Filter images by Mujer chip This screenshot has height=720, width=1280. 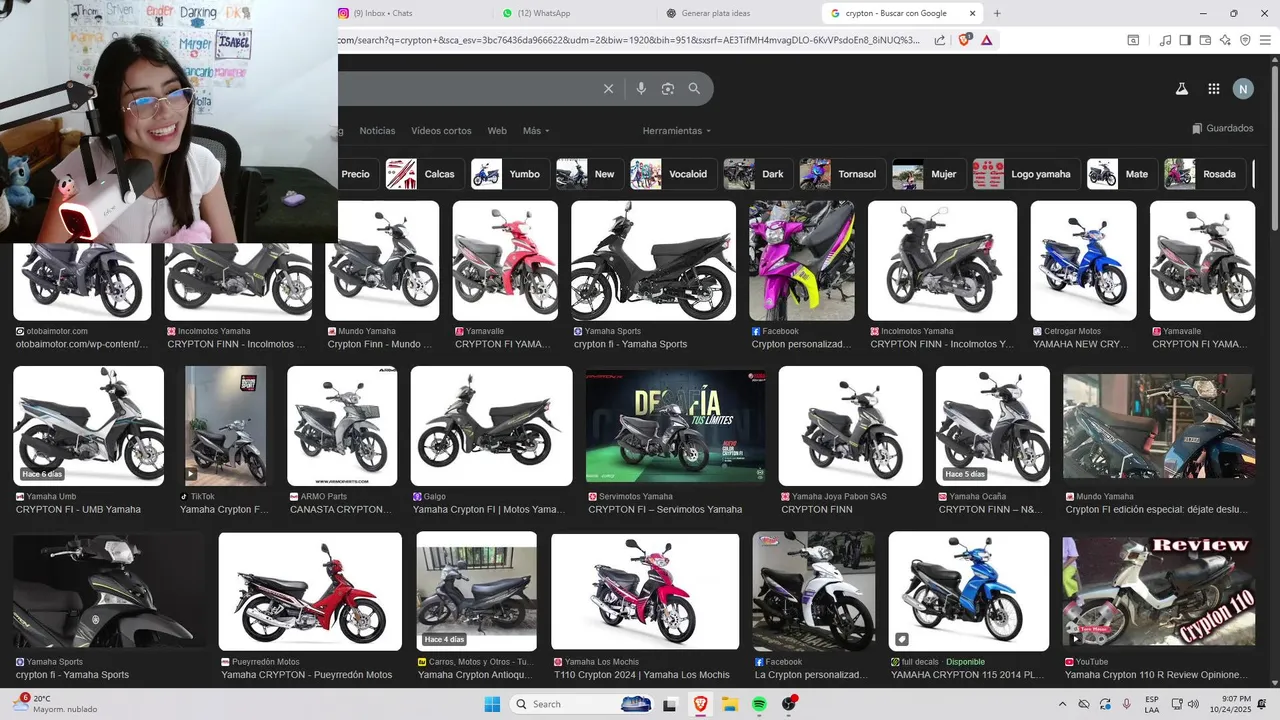pos(928,174)
